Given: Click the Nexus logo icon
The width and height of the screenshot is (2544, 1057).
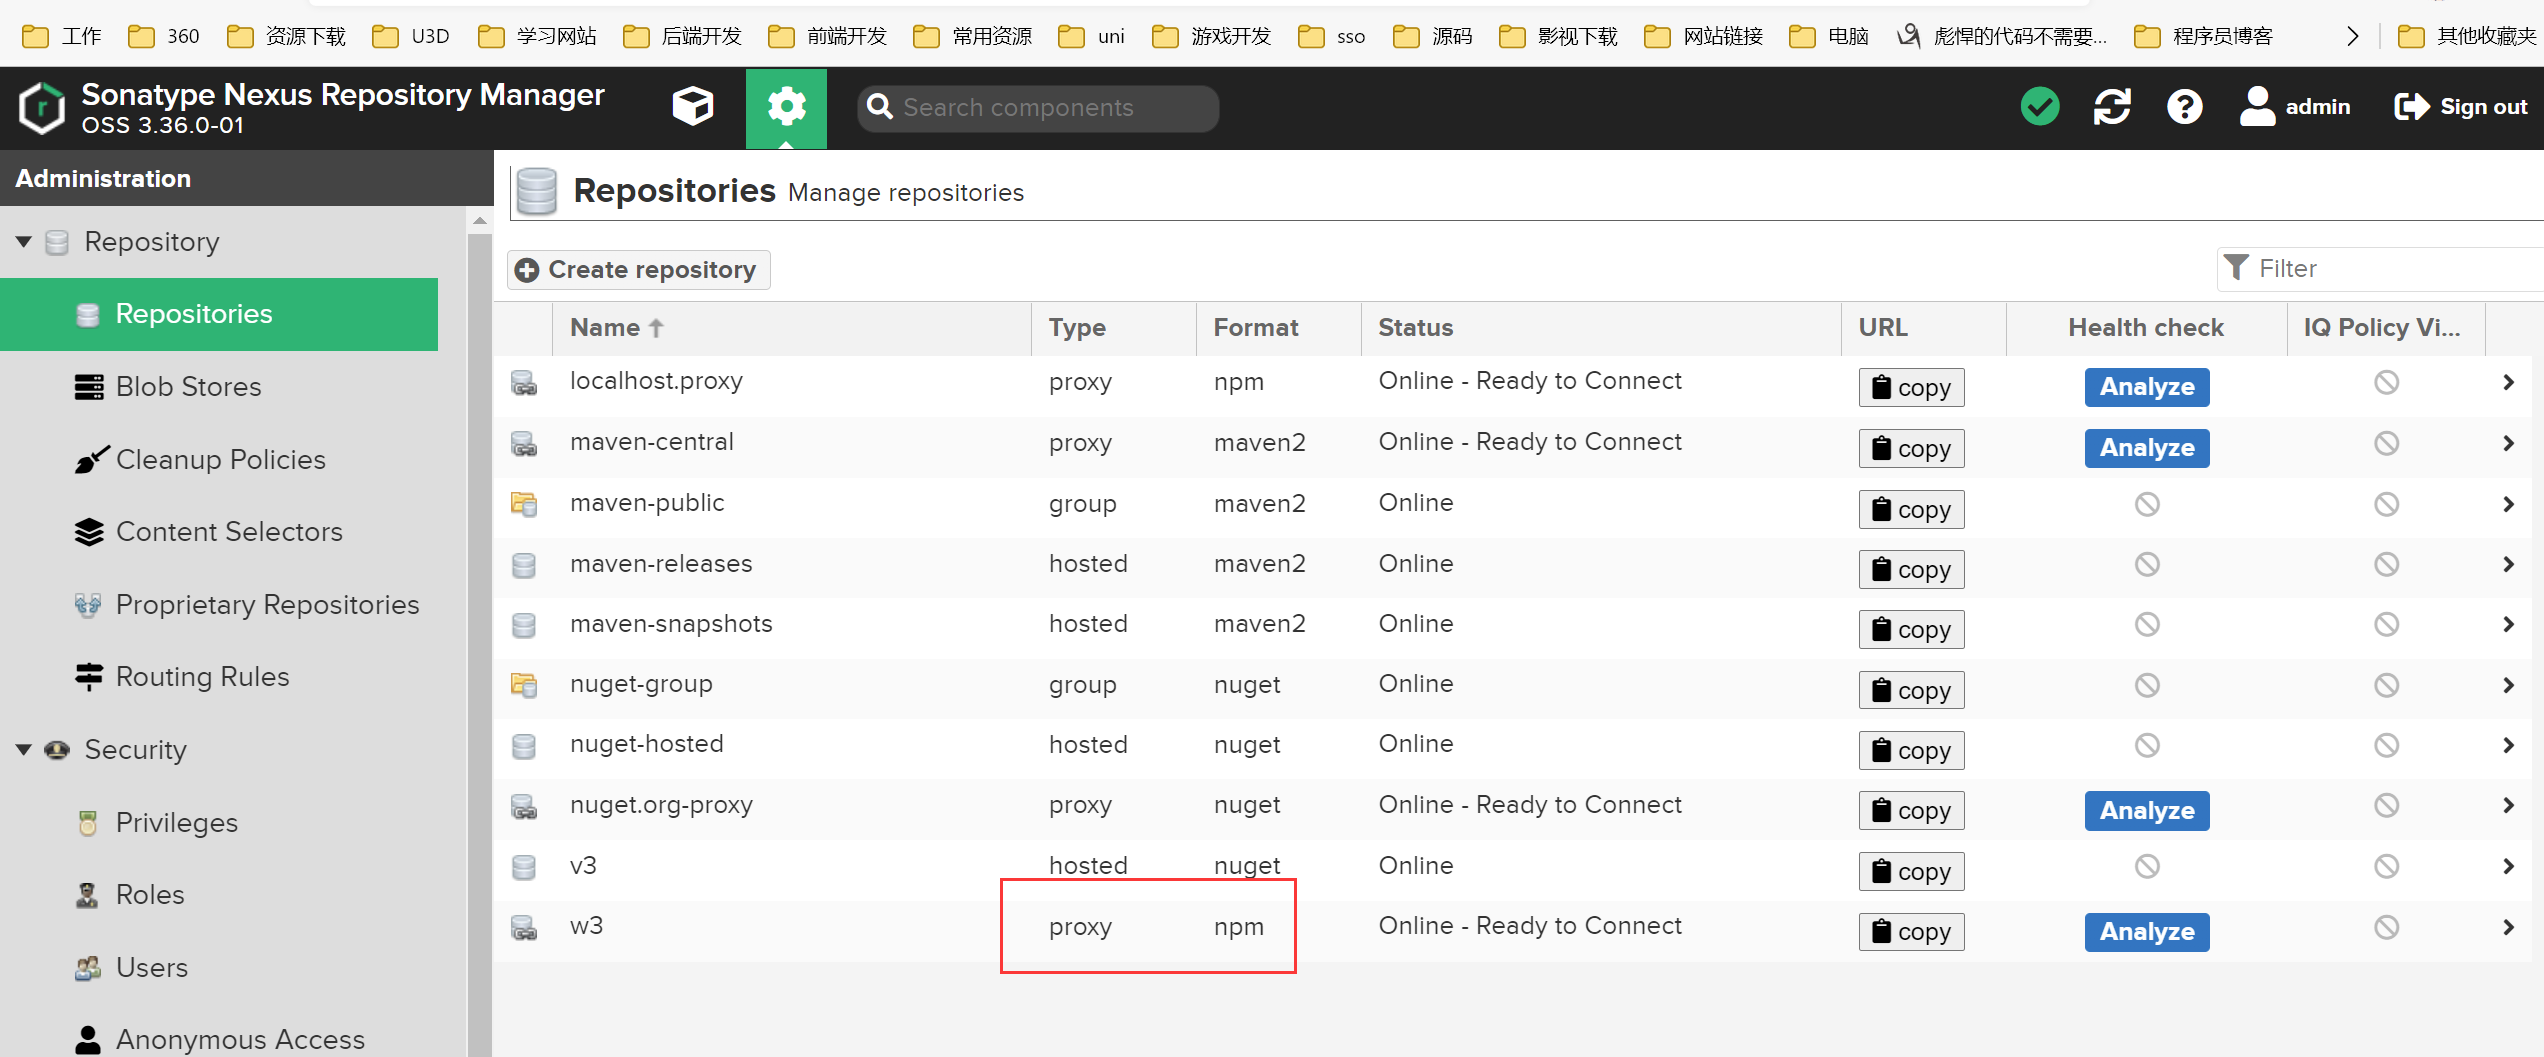Looking at the screenshot, I should click(x=42, y=107).
